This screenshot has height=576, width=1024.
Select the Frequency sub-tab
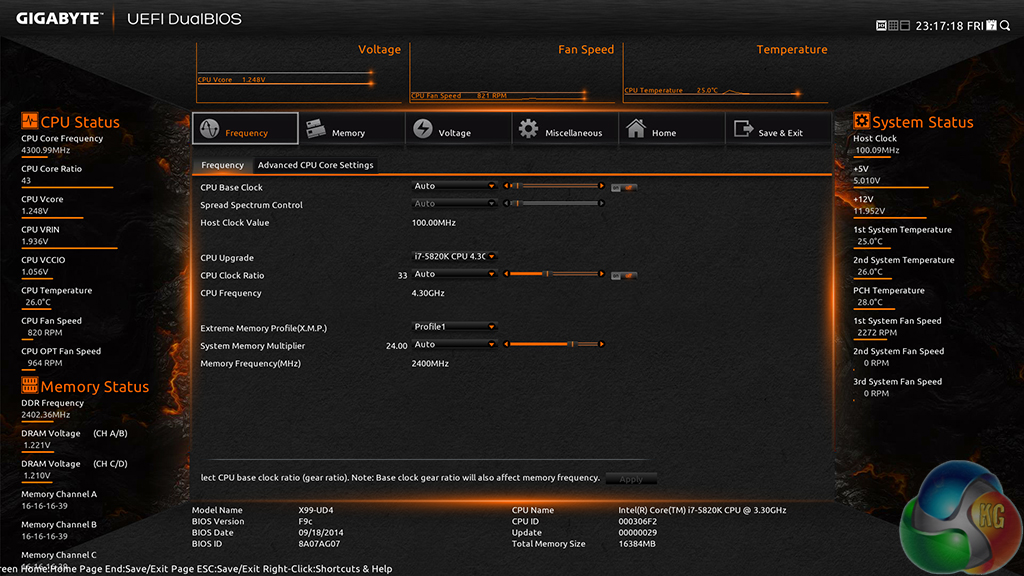point(222,165)
